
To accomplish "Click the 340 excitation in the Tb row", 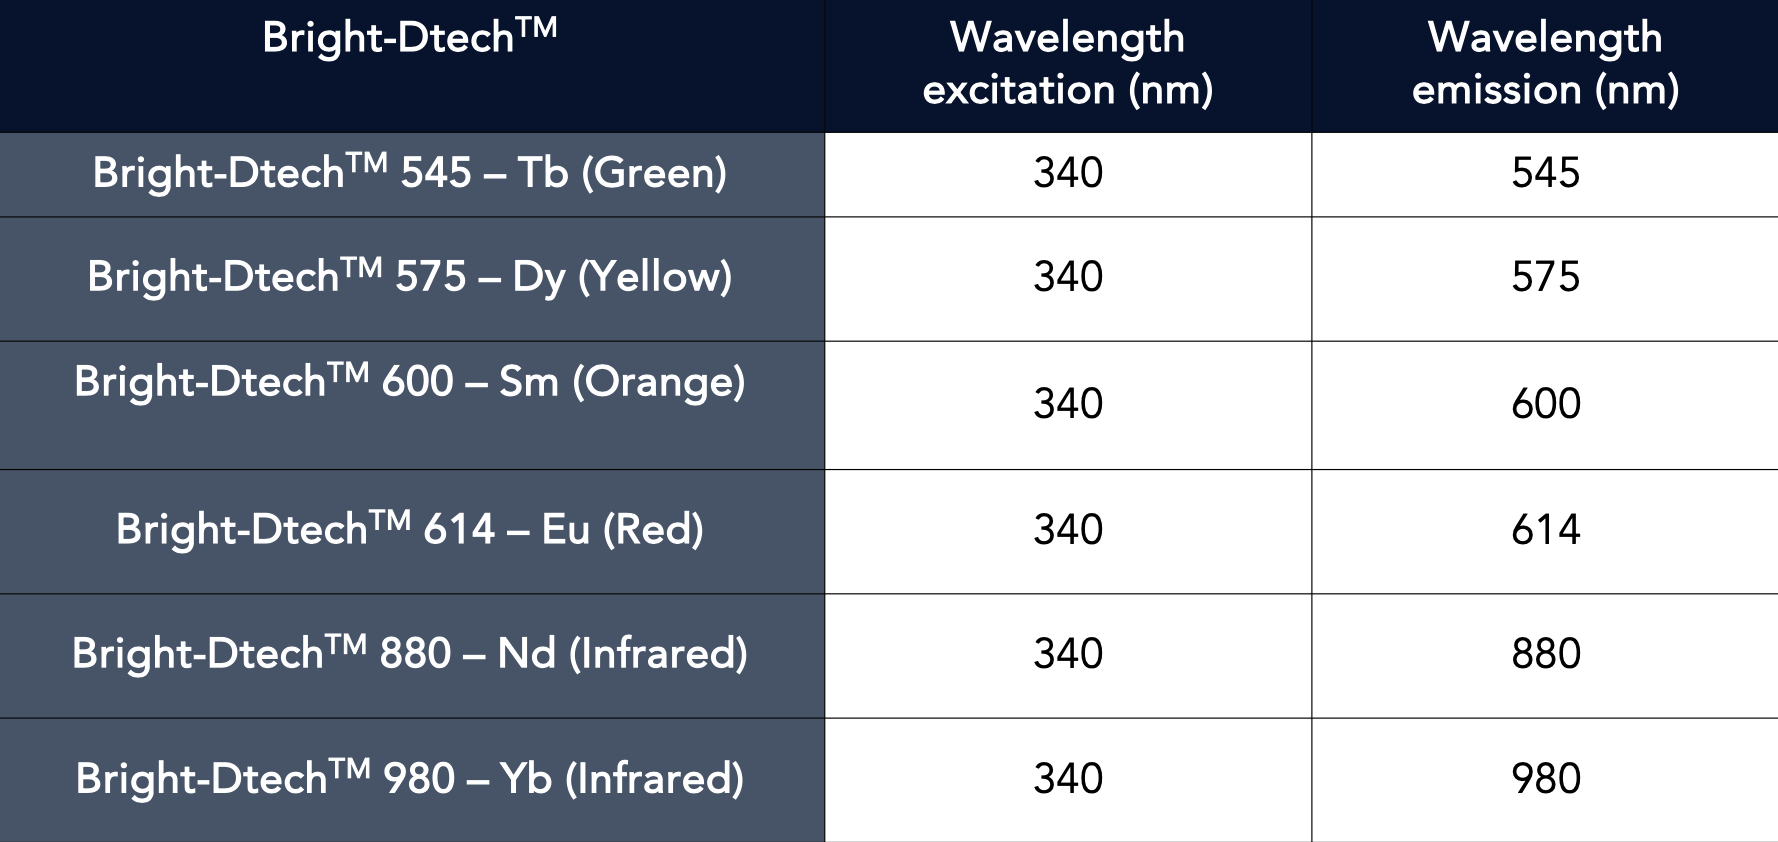I will click(x=1068, y=173).
